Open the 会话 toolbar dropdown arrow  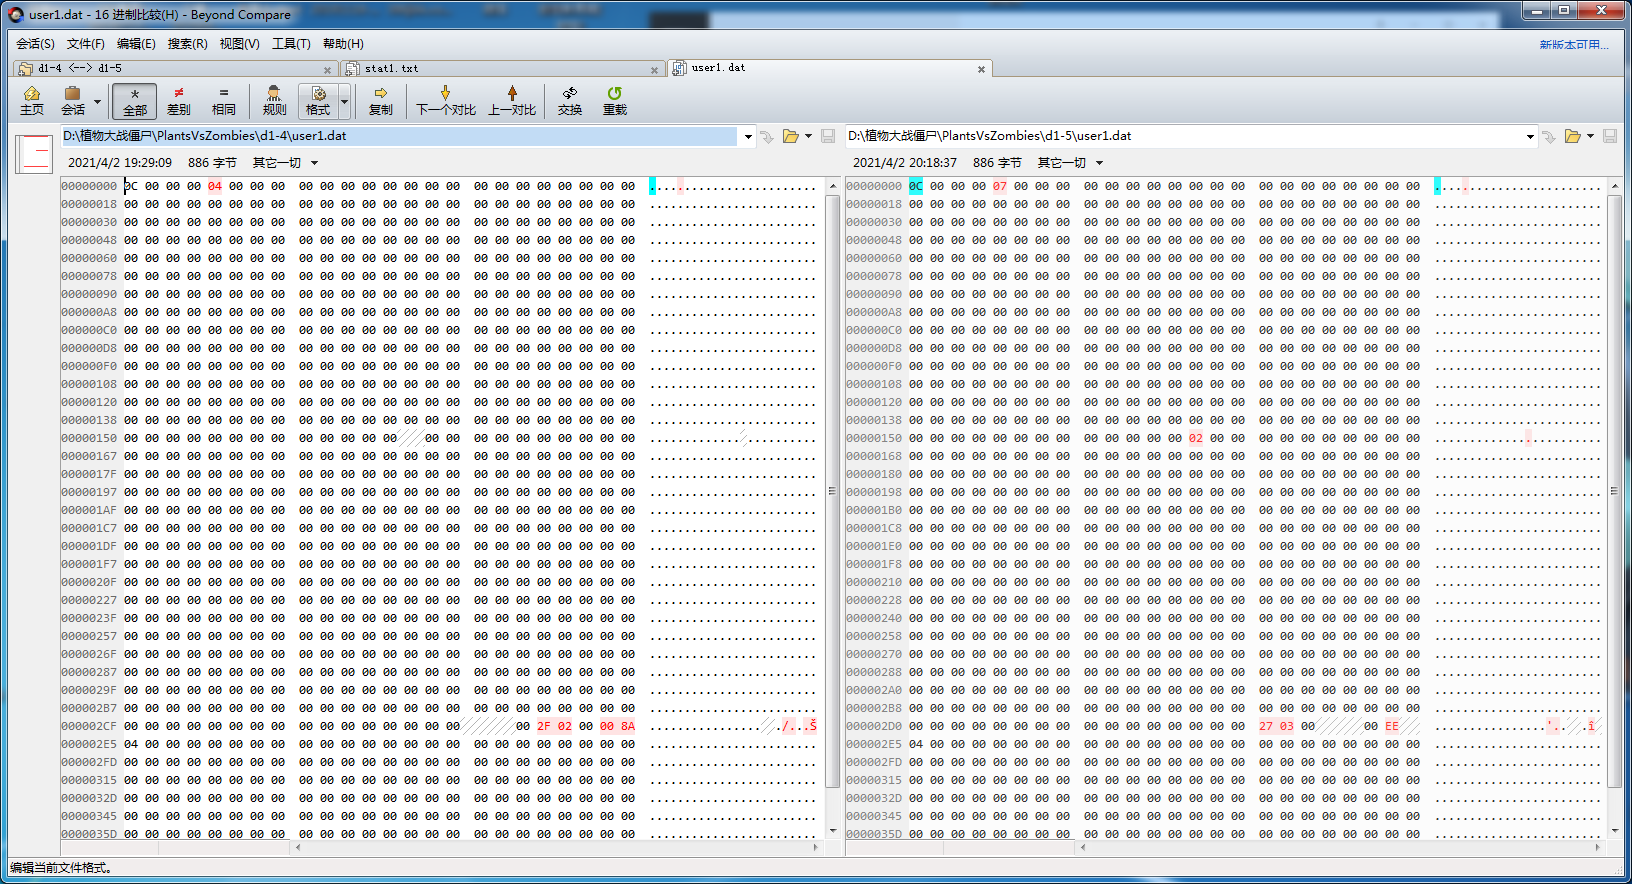pos(97,102)
